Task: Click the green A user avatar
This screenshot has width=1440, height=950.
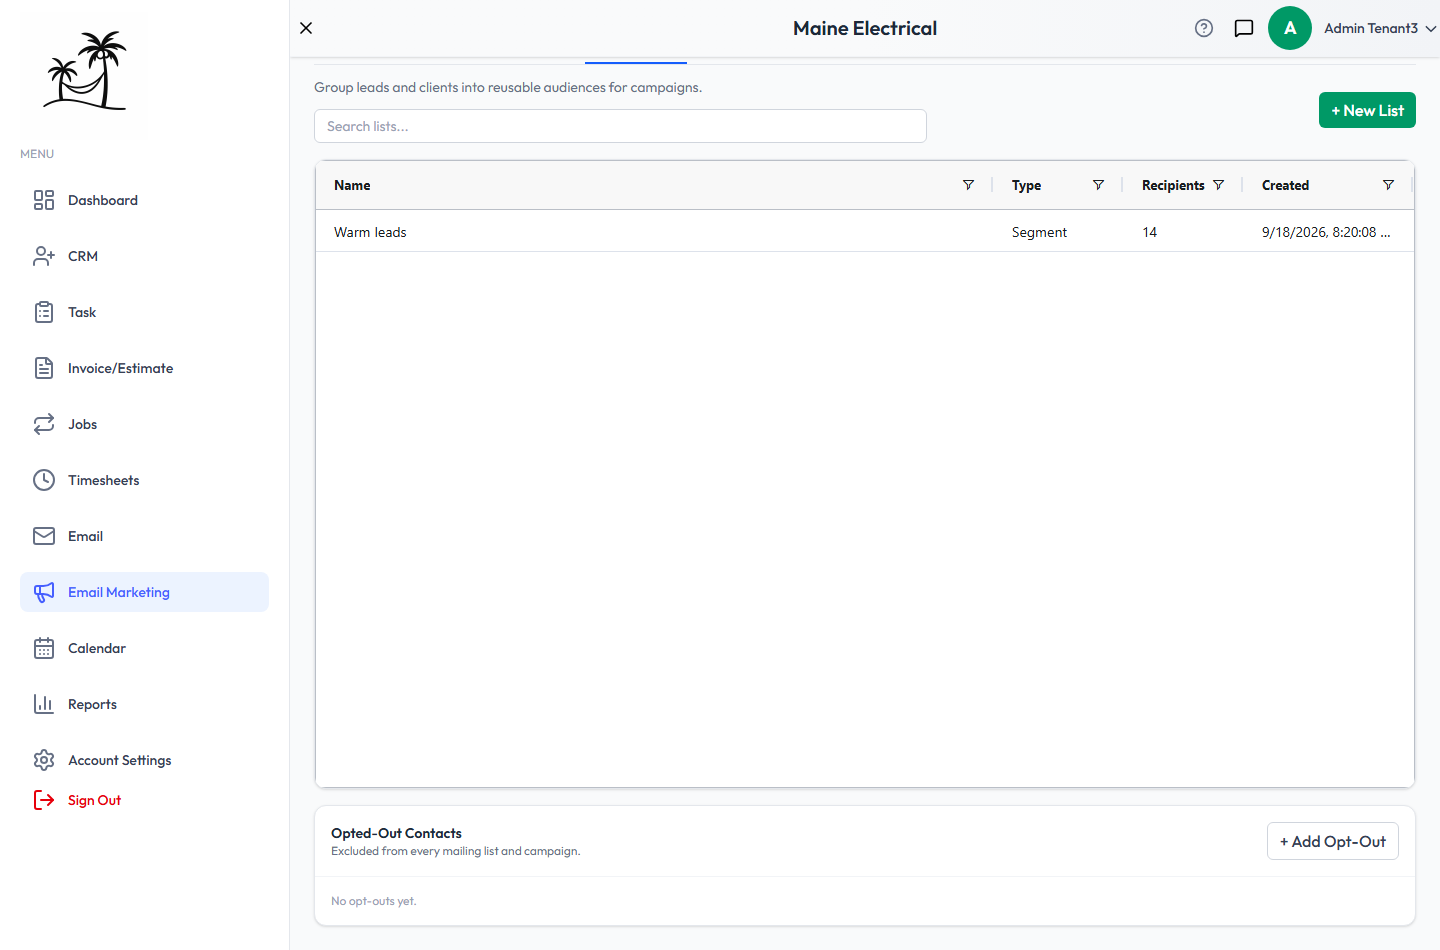Action: pyautogui.click(x=1290, y=28)
